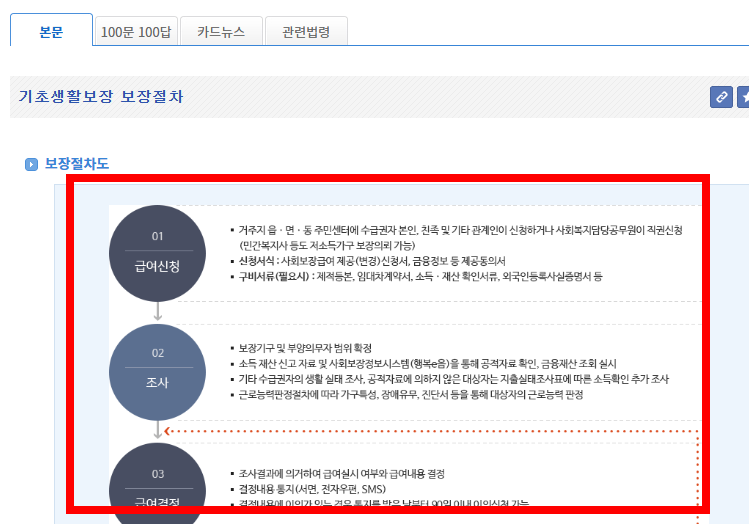Click the (민간복지사 등도 저소득가구 보장의뢰 가능) line
Image resolution: width=749 pixels, height=524 pixels.
(327, 246)
